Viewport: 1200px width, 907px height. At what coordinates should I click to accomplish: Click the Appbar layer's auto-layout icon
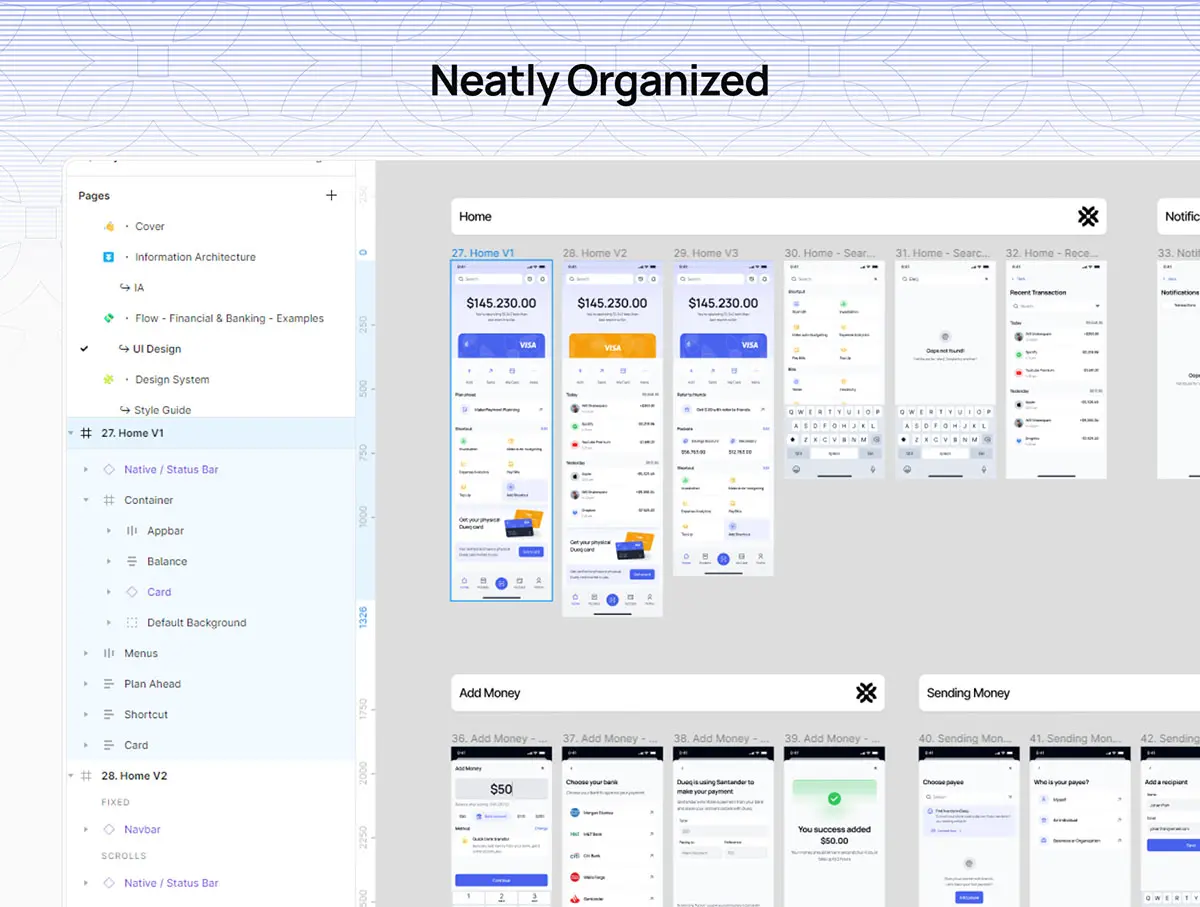coord(132,531)
